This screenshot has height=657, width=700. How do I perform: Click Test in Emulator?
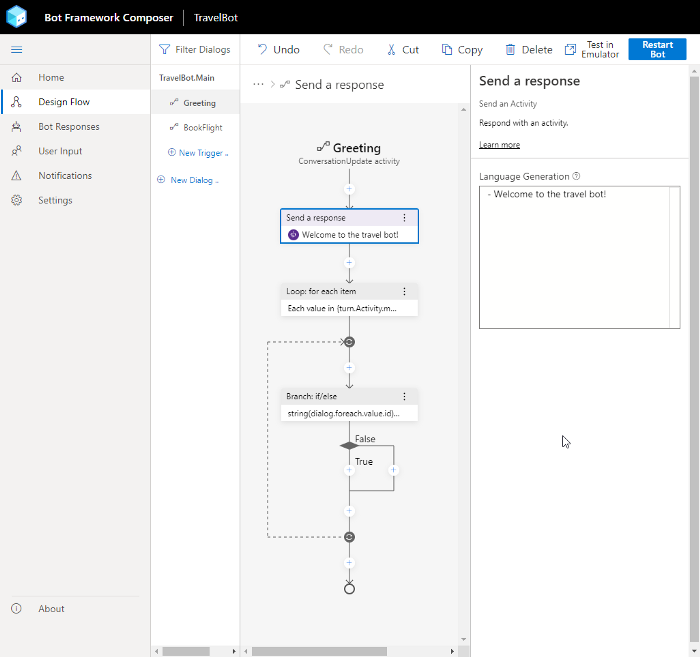592,50
